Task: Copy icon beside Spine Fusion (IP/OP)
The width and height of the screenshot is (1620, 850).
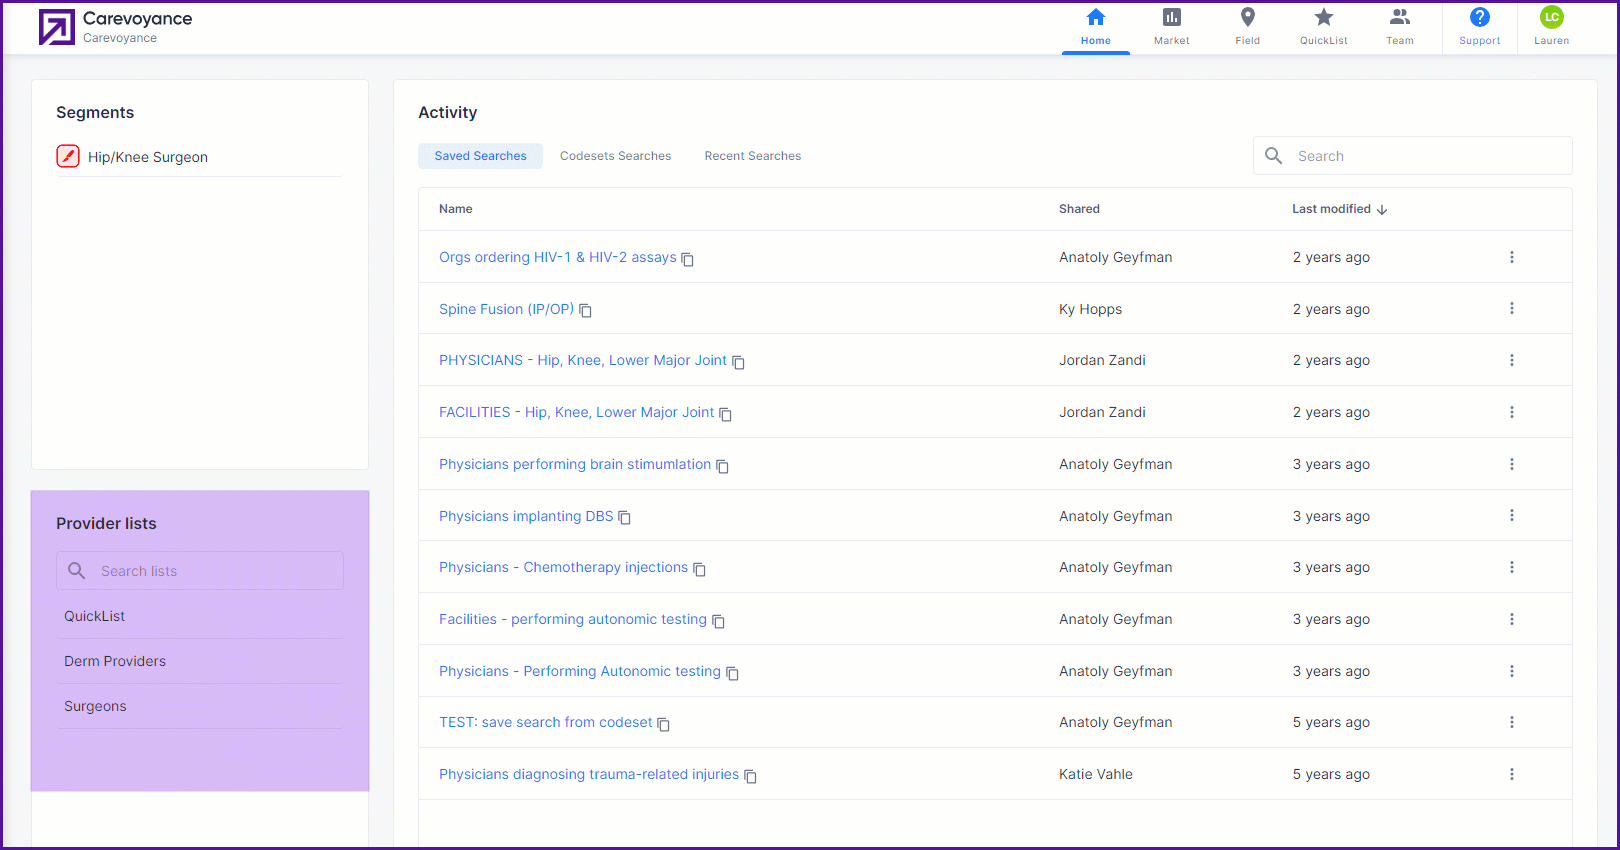Action: (586, 311)
